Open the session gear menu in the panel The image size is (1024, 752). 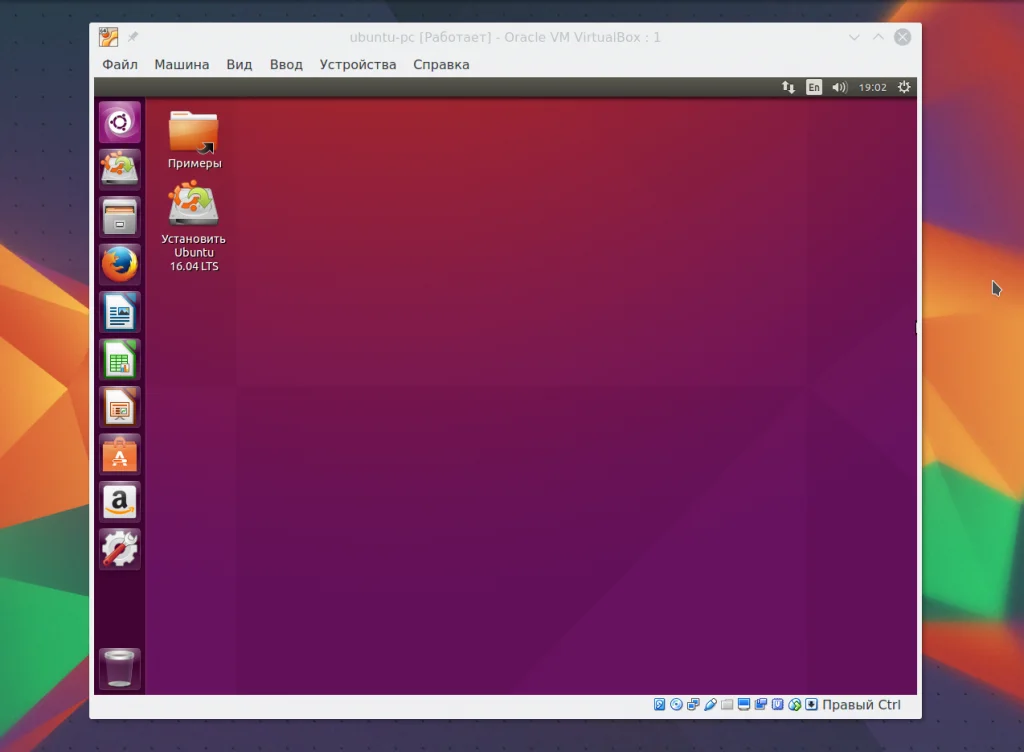coord(904,87)
